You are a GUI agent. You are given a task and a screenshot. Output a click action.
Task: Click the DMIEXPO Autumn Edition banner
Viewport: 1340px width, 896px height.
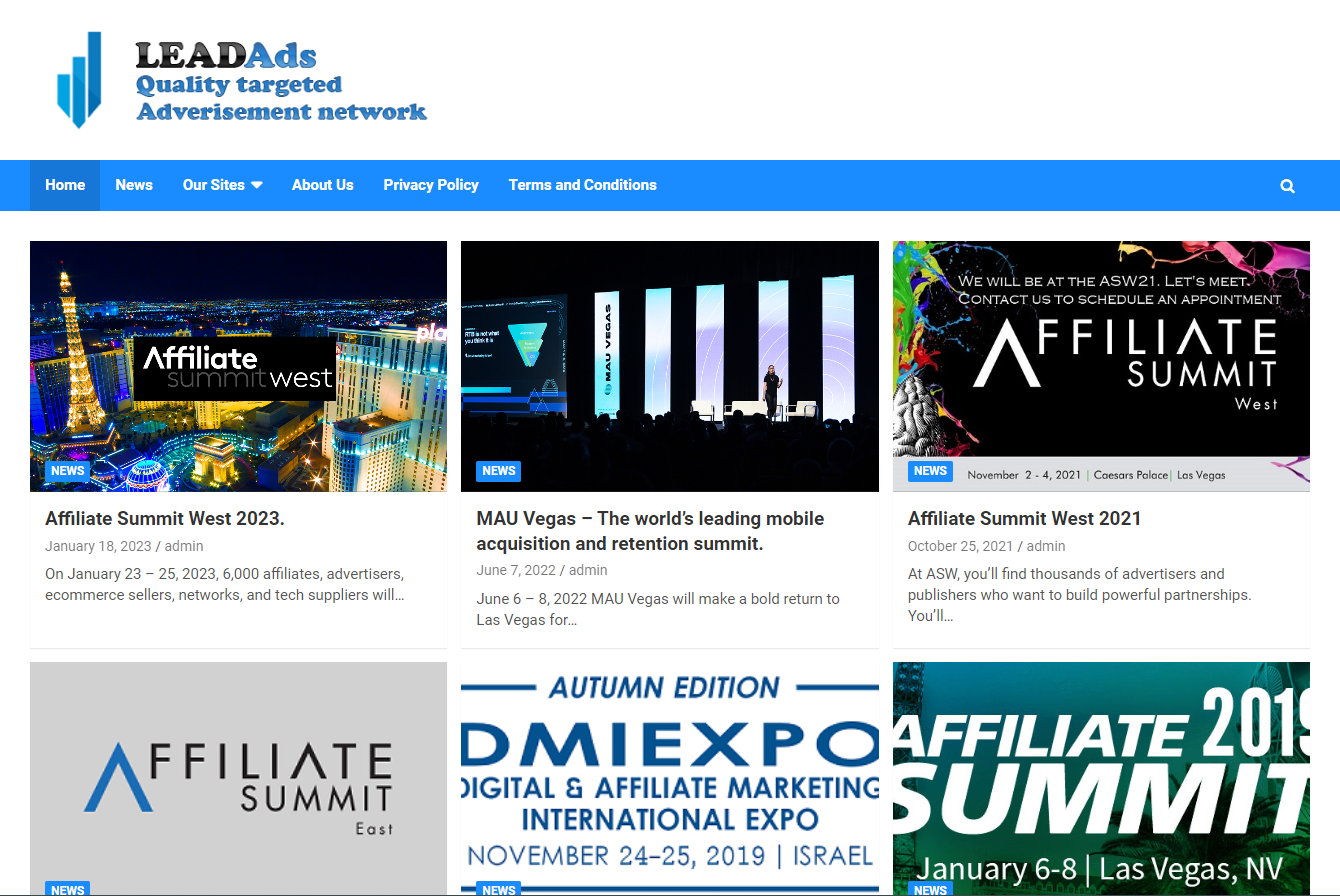(669, 778)
